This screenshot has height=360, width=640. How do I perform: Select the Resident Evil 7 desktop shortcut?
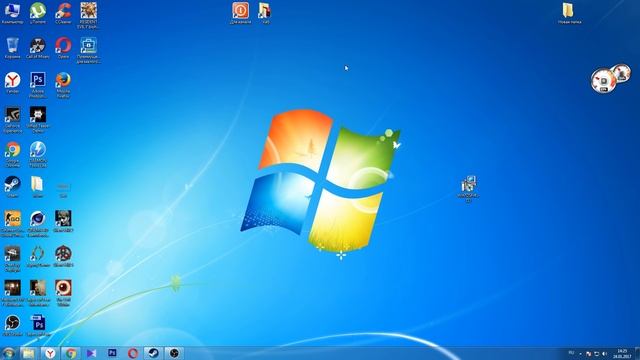[x=88, y=15]
